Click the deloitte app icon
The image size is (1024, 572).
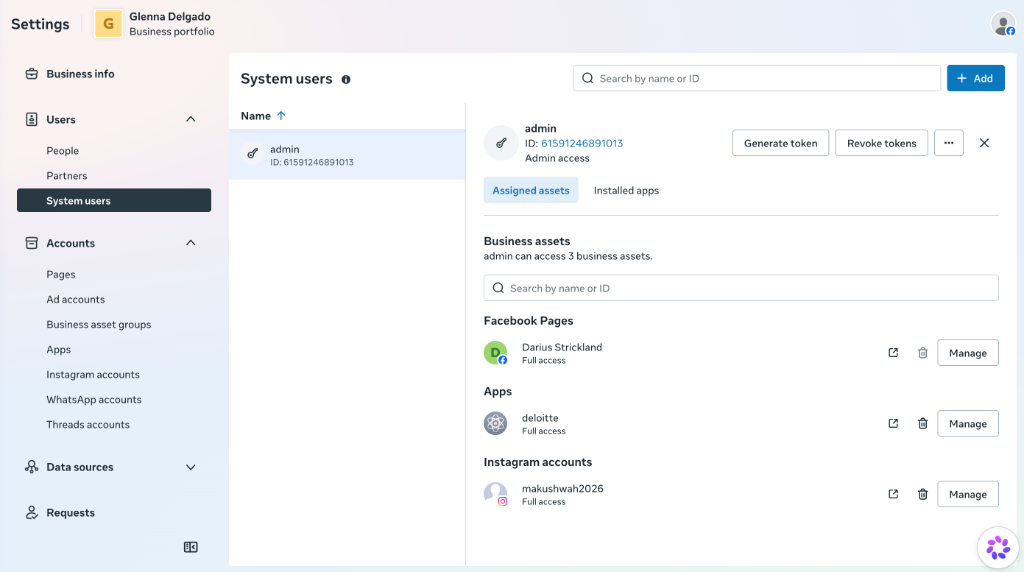coord(496,423)
